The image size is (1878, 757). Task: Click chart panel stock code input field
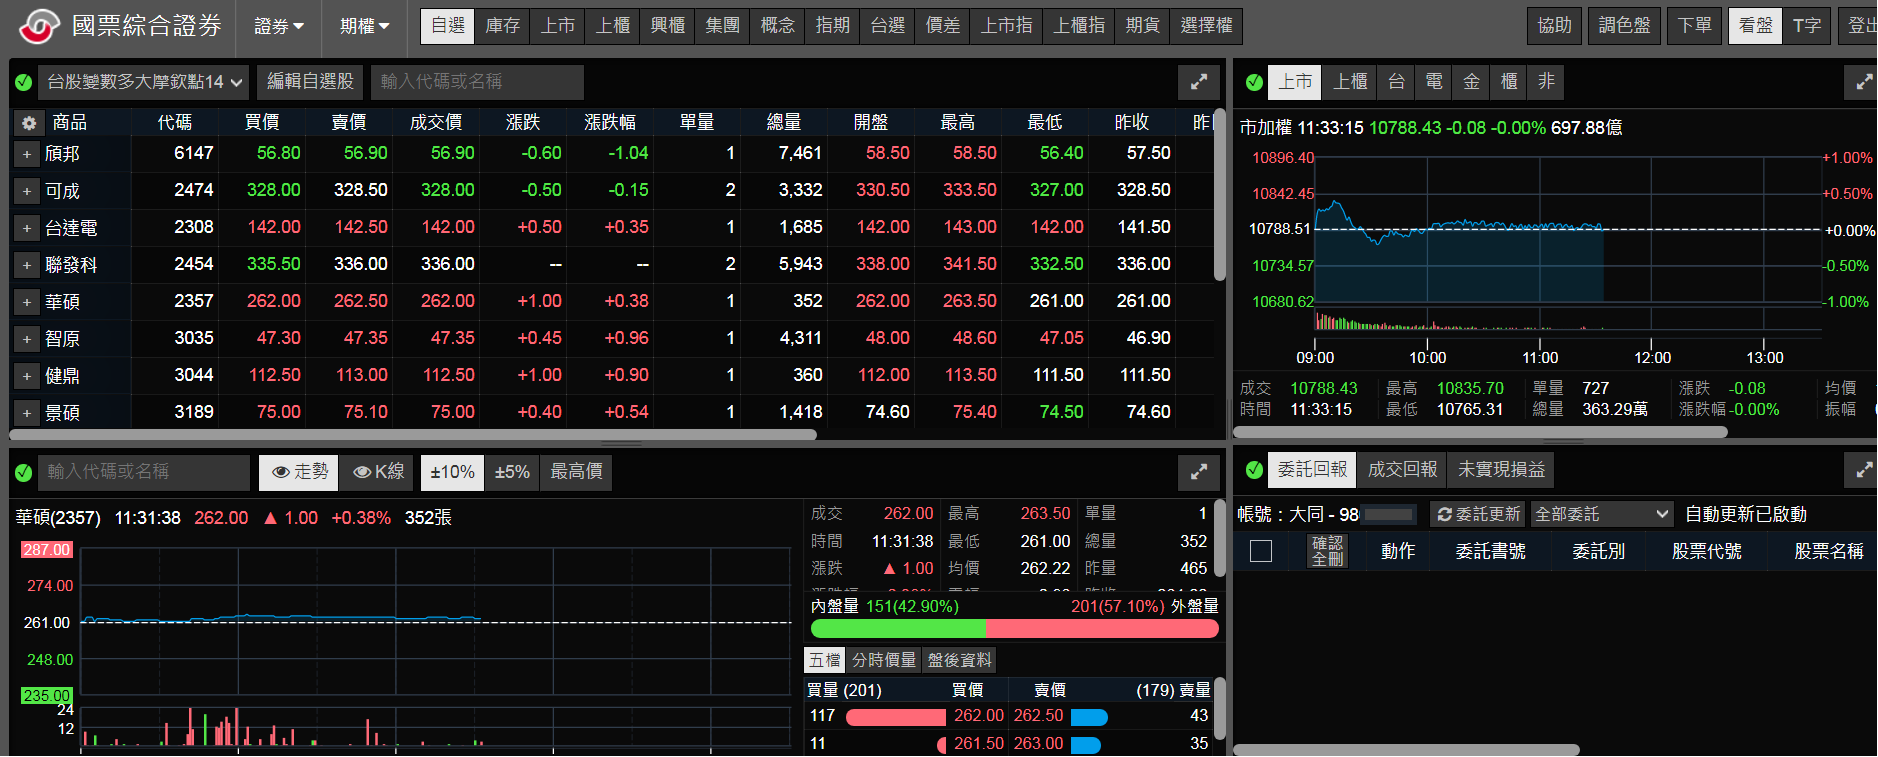click(143, 472)
